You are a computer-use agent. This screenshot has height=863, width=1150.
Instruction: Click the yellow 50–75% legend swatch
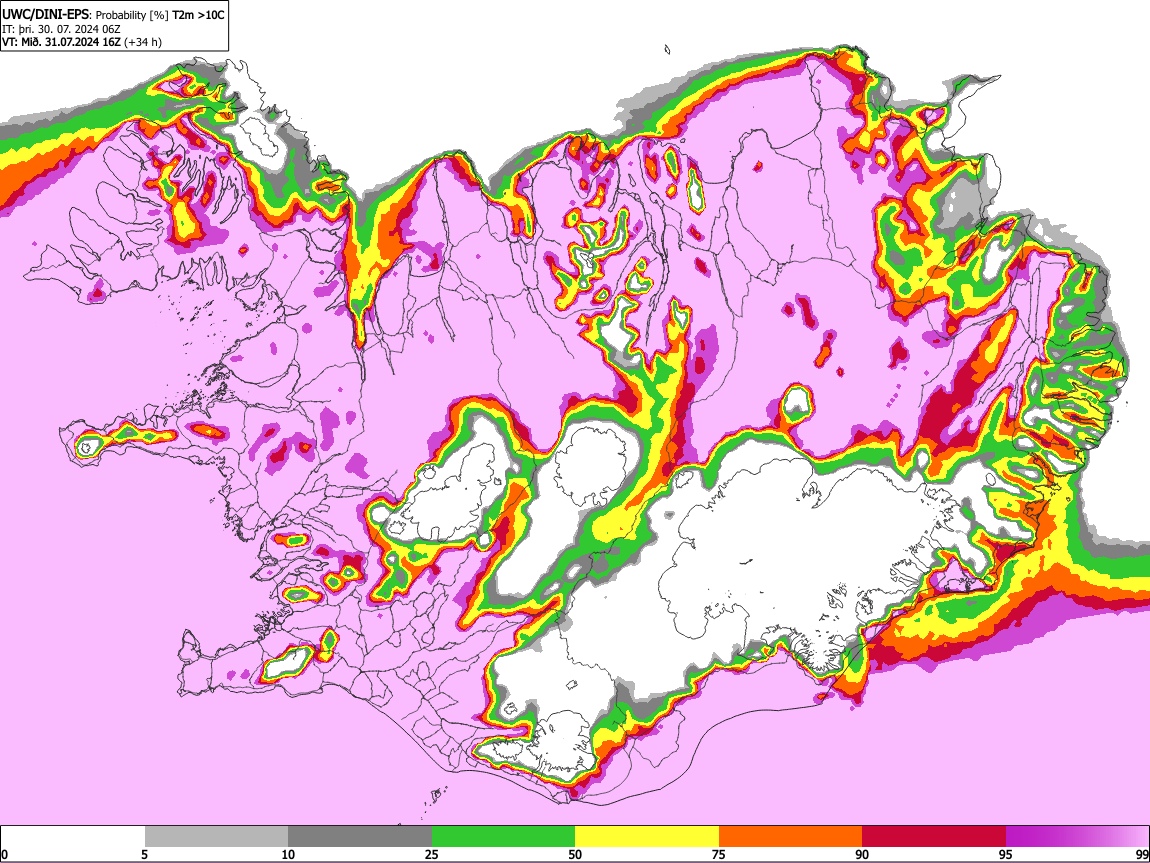click(647, 836)
